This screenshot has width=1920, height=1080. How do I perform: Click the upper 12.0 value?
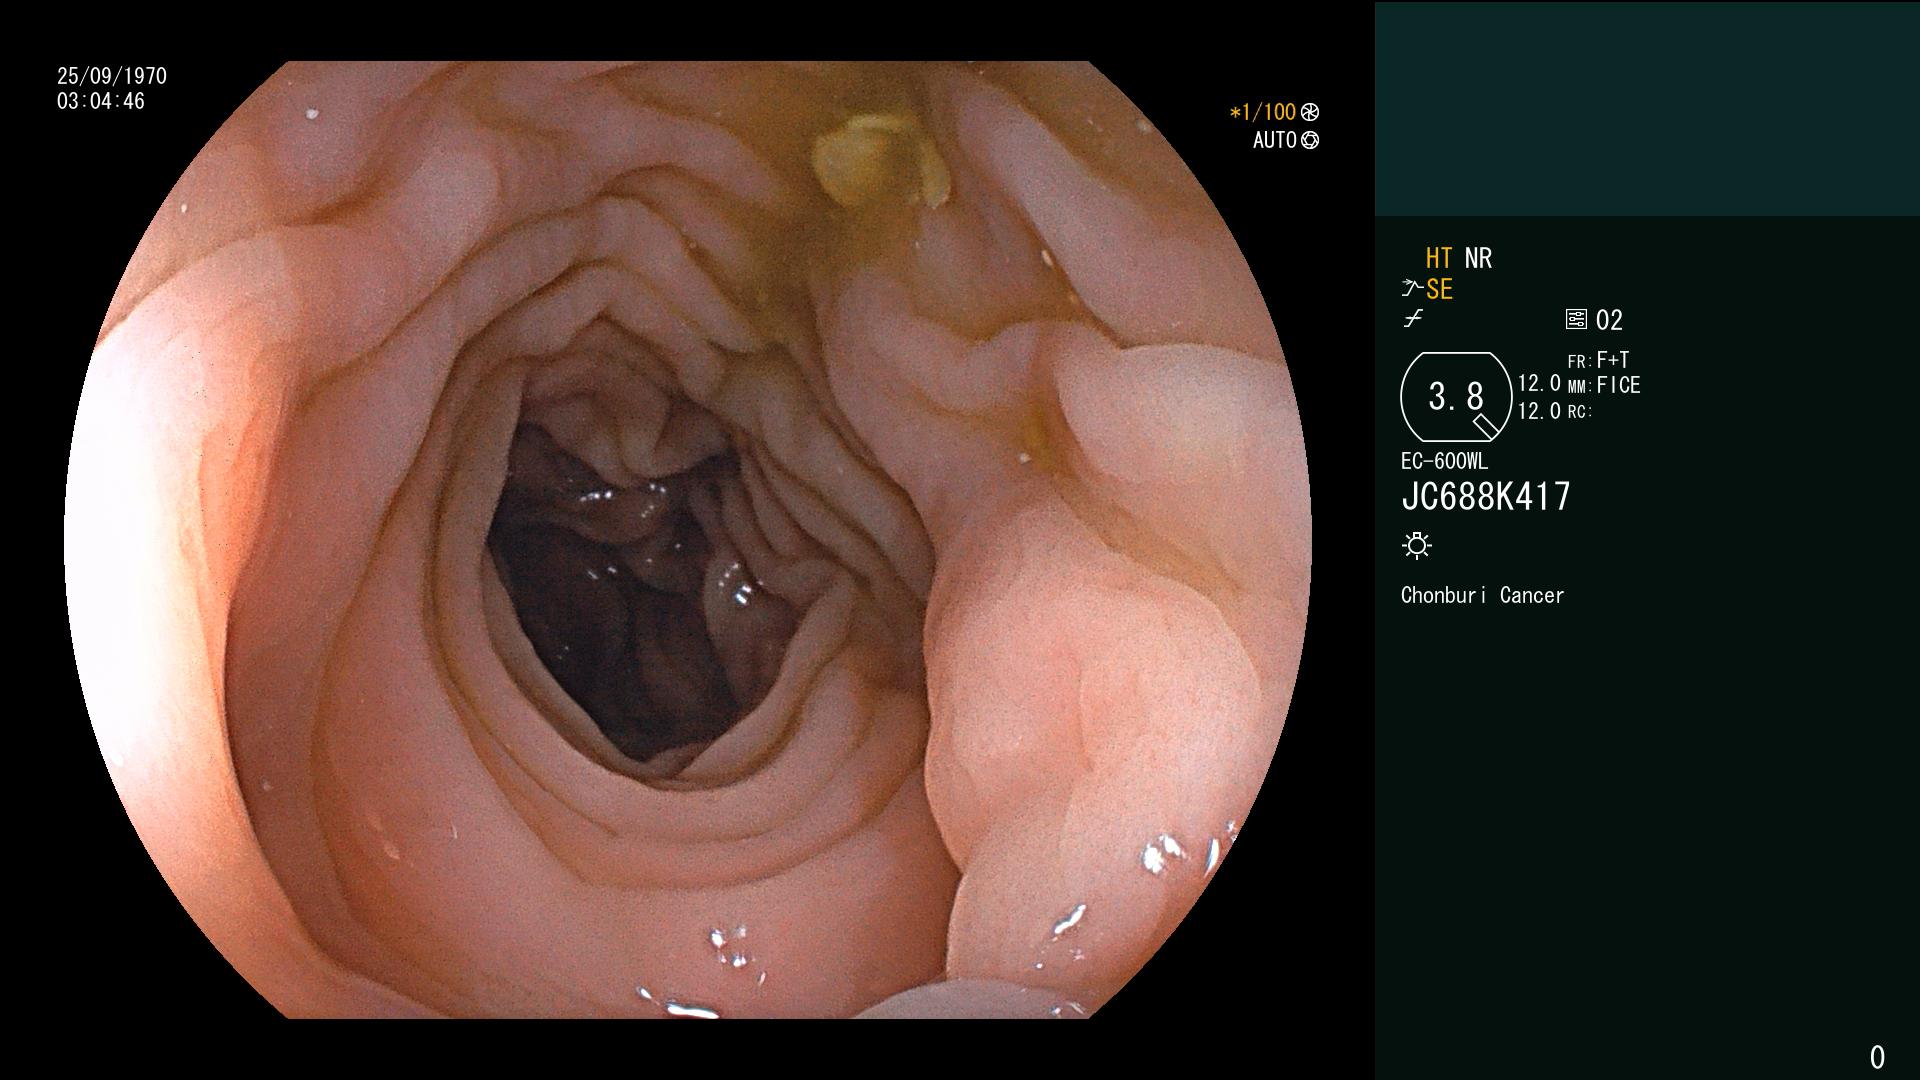pyautogui.click(x=1539, y=384)
